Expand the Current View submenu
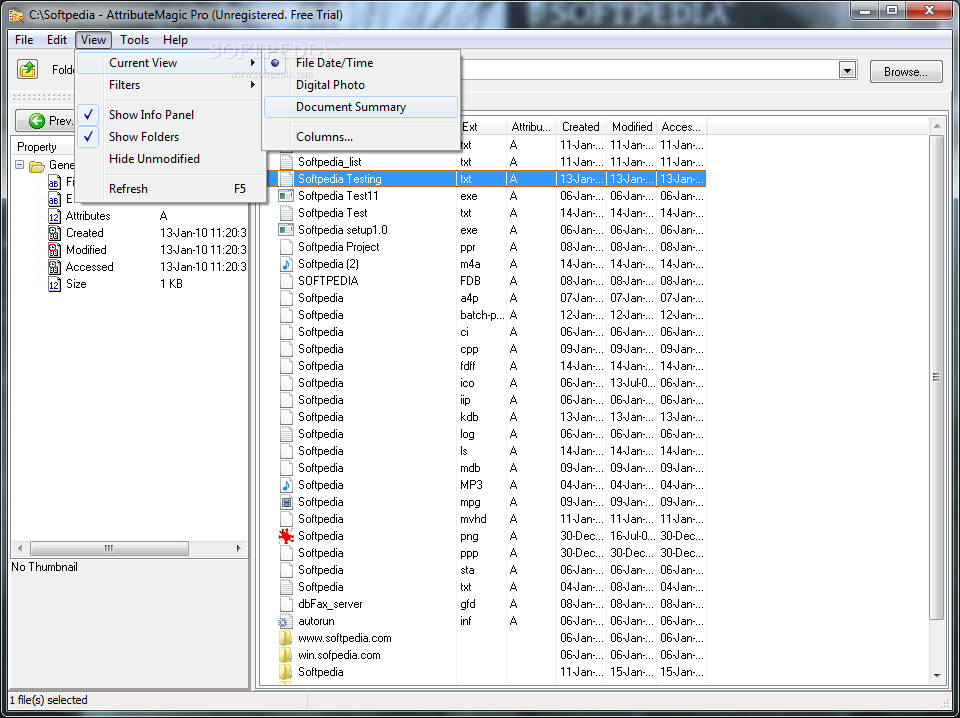960x718 pixels. point(170,63)
